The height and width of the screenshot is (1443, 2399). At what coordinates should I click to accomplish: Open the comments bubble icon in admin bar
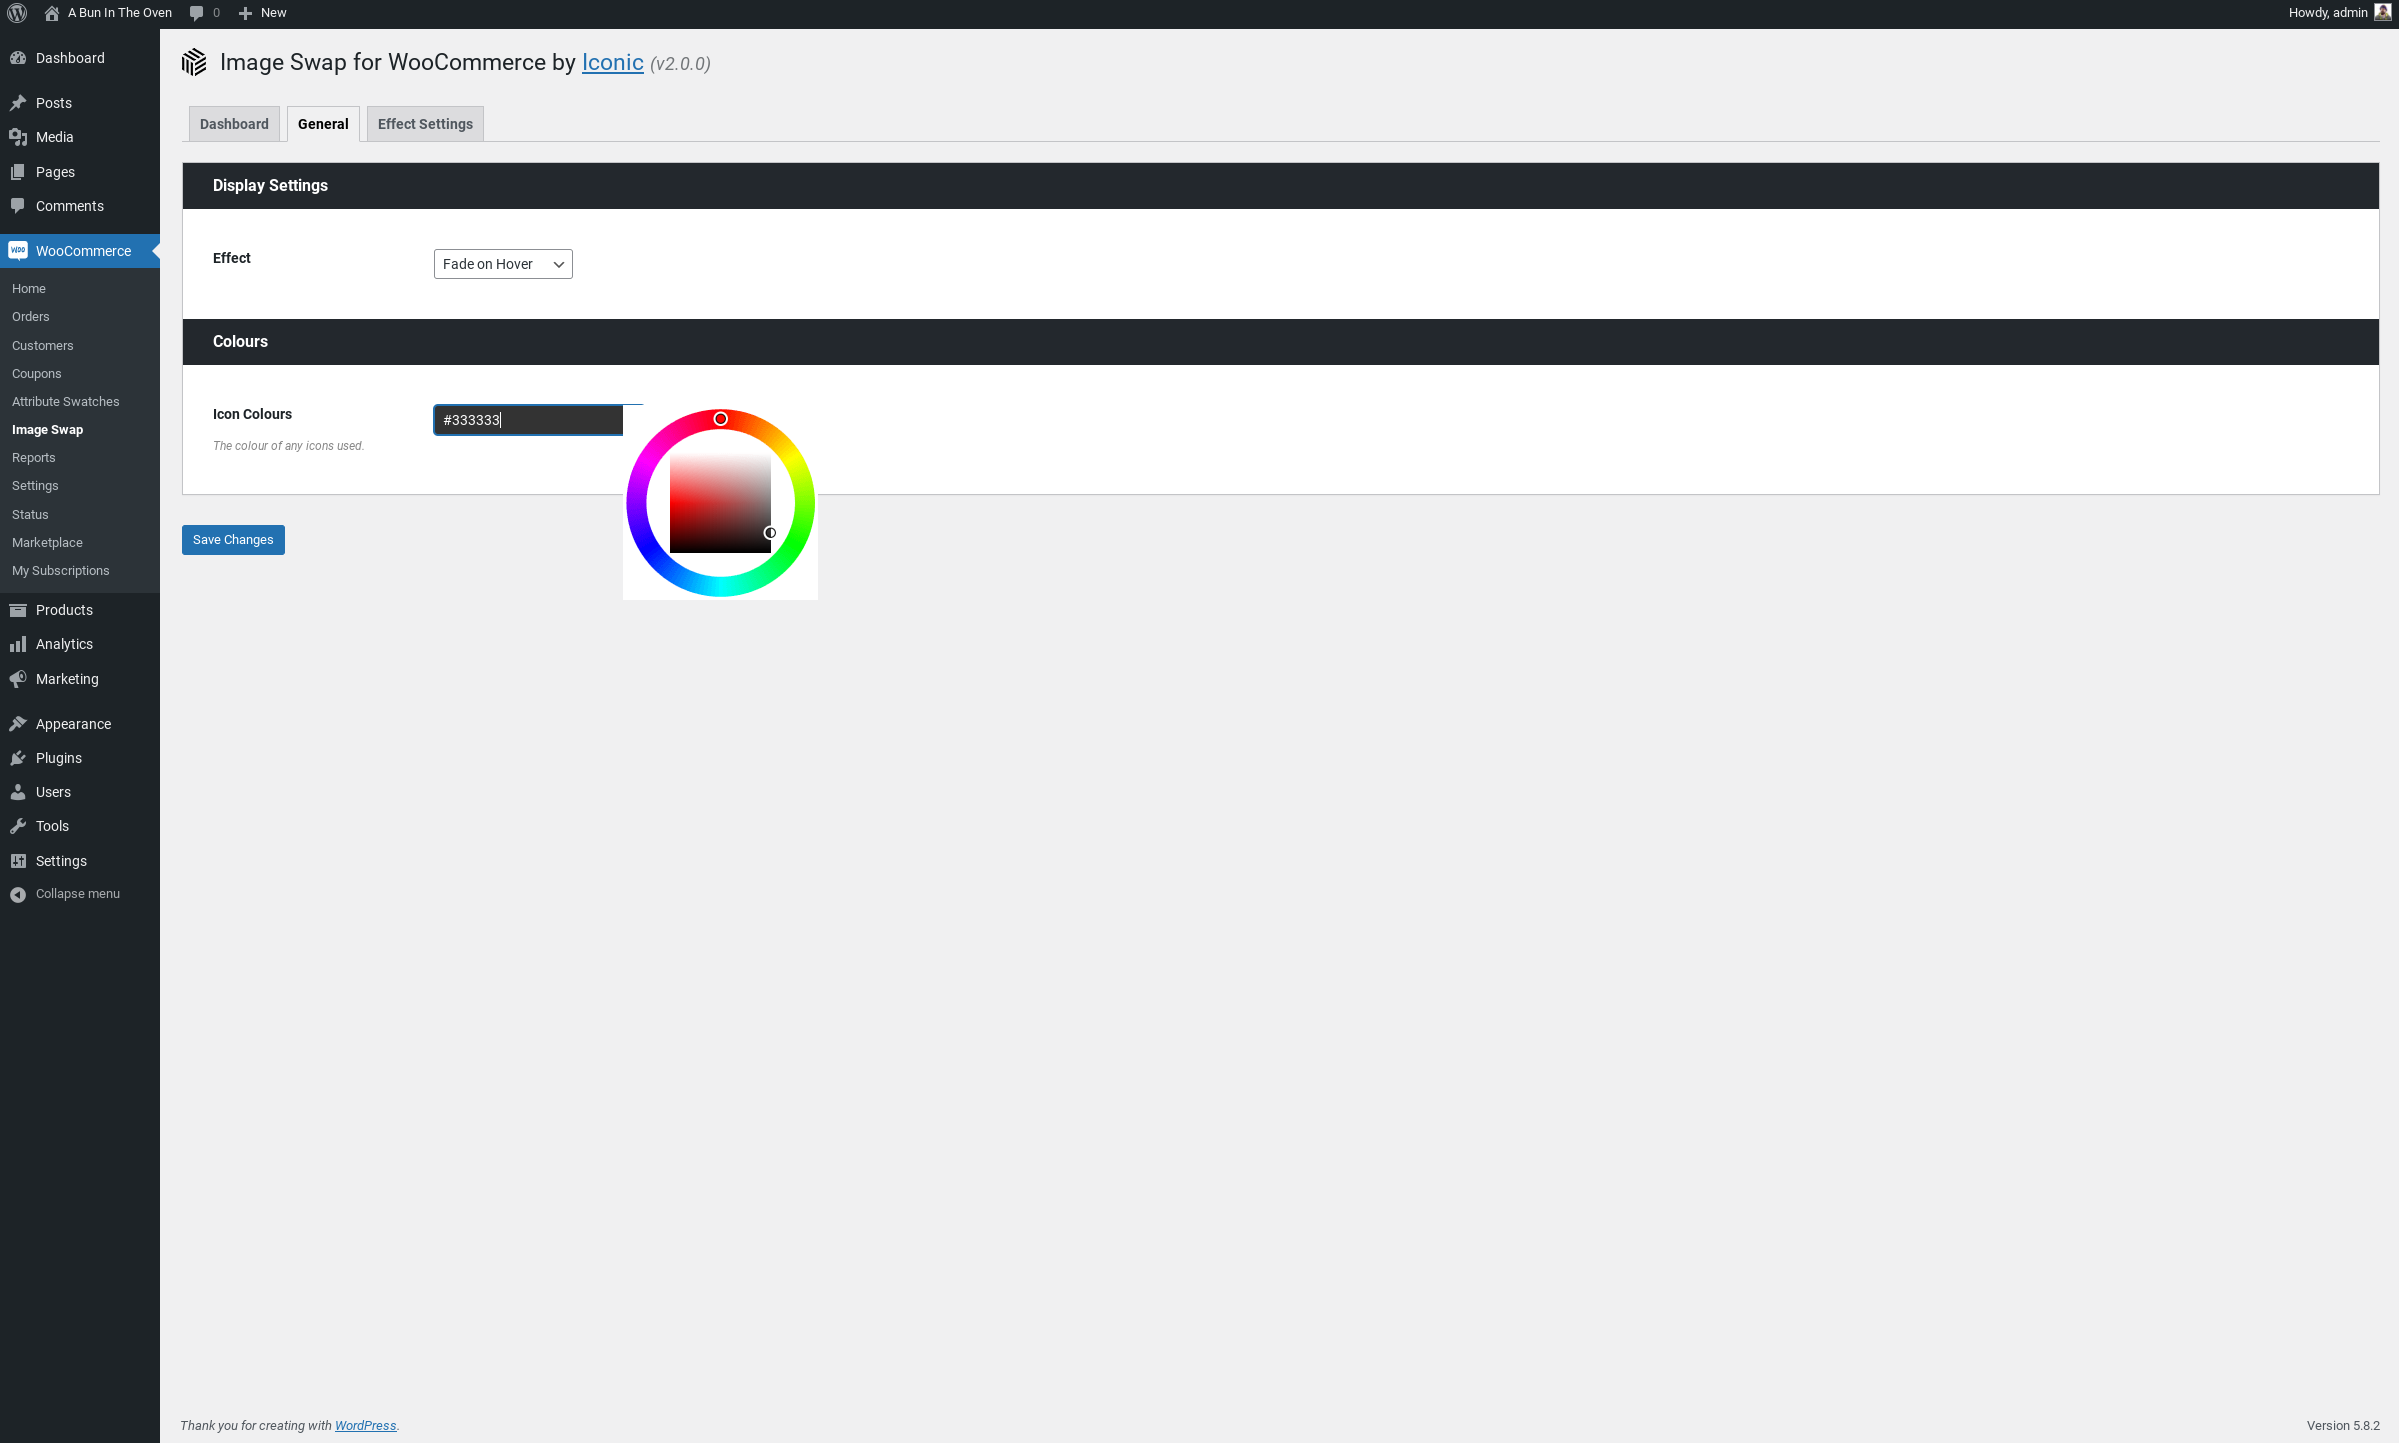(196, 13)
